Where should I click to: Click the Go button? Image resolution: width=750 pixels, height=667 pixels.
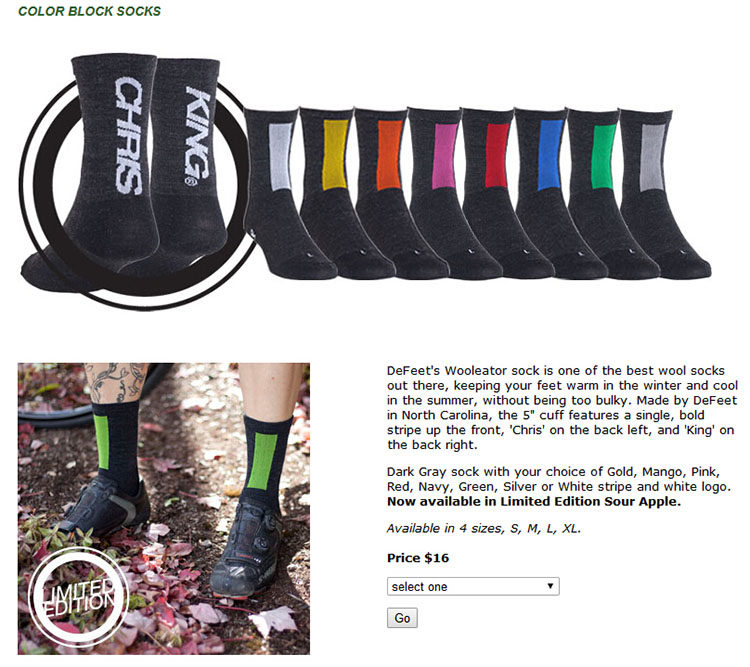(x=402, y=618)
